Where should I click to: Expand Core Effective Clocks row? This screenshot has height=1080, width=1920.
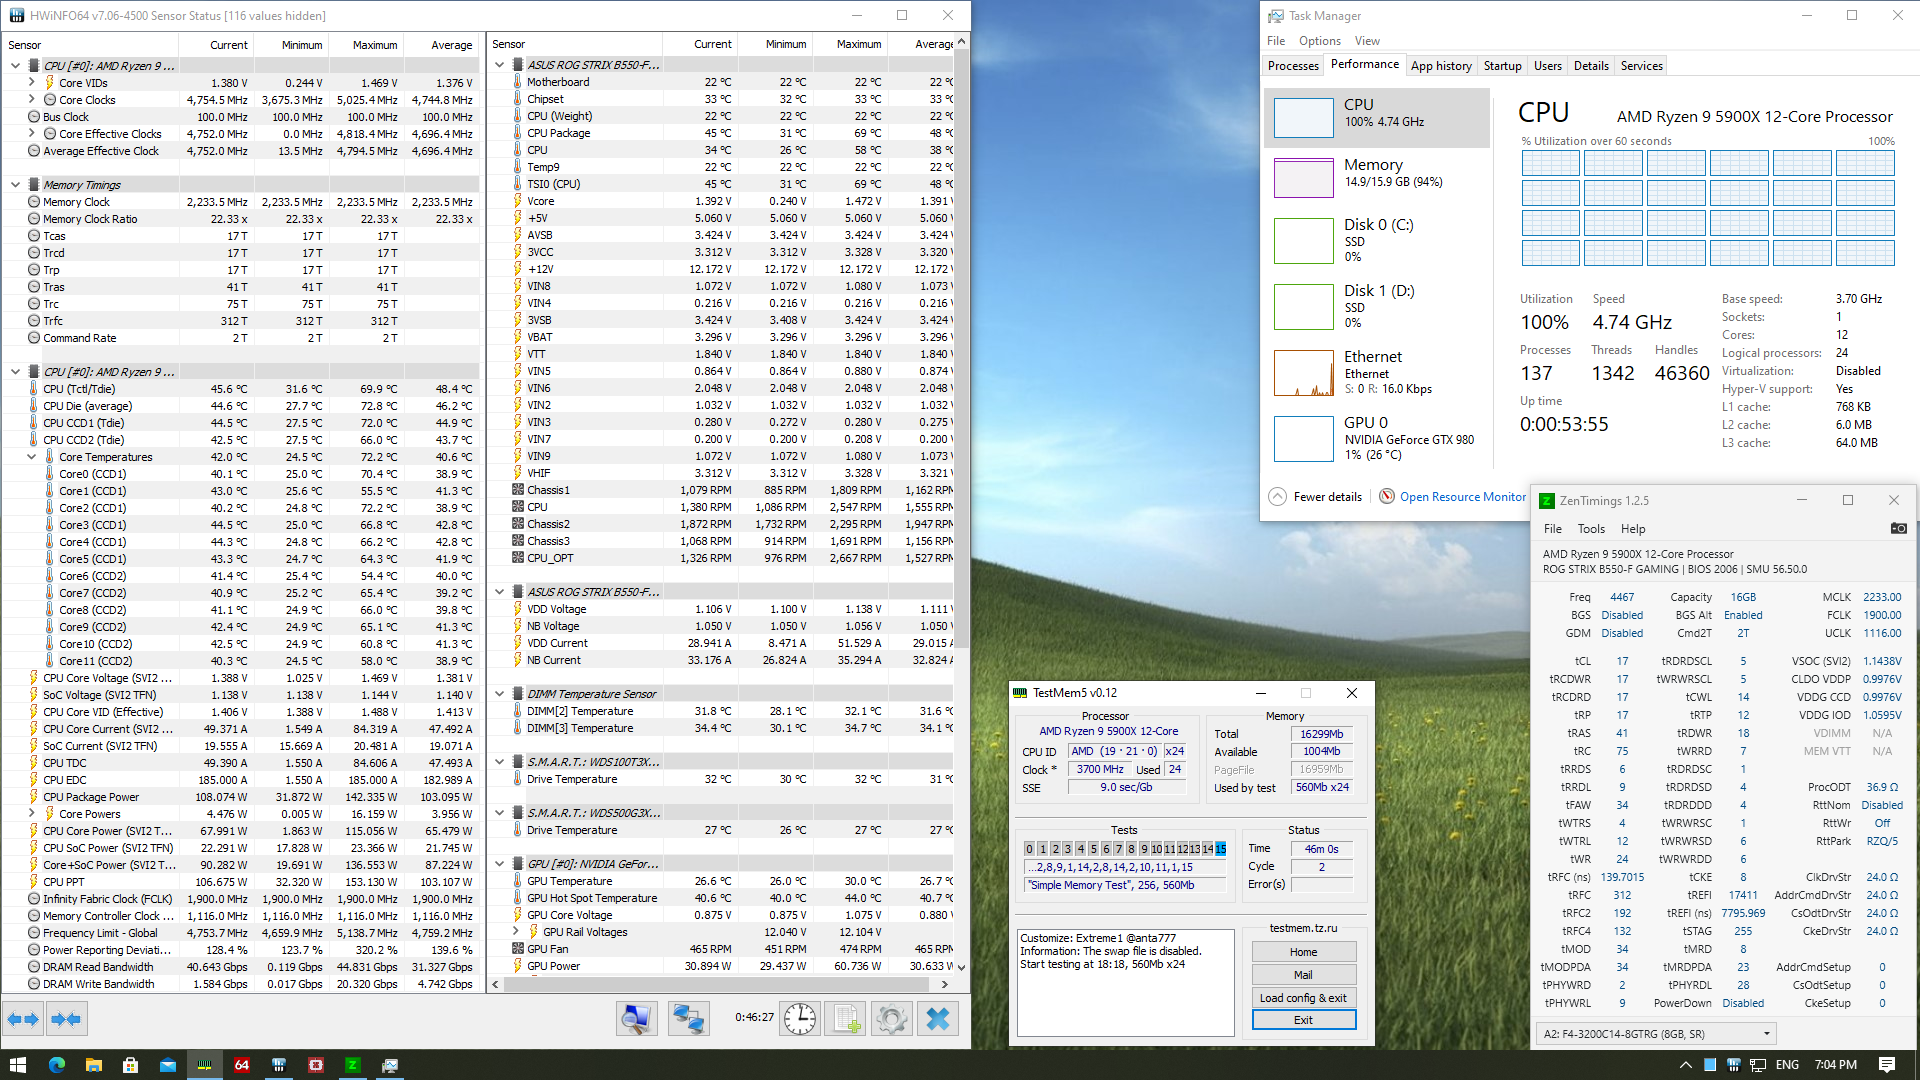(32, 134)
